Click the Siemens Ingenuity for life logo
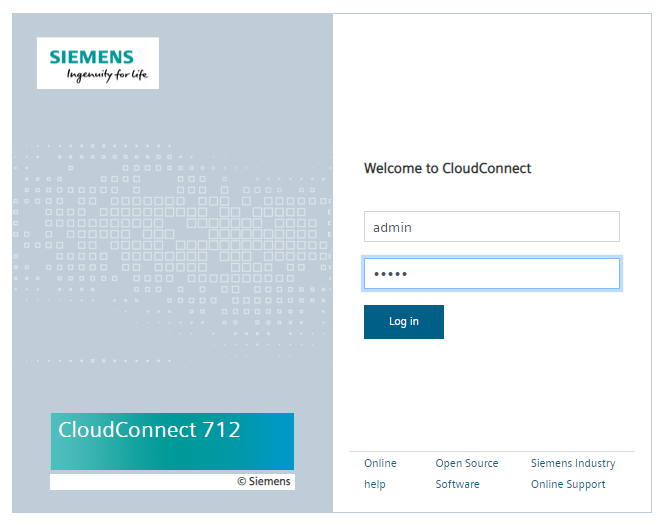 click(x=98, y=63)
